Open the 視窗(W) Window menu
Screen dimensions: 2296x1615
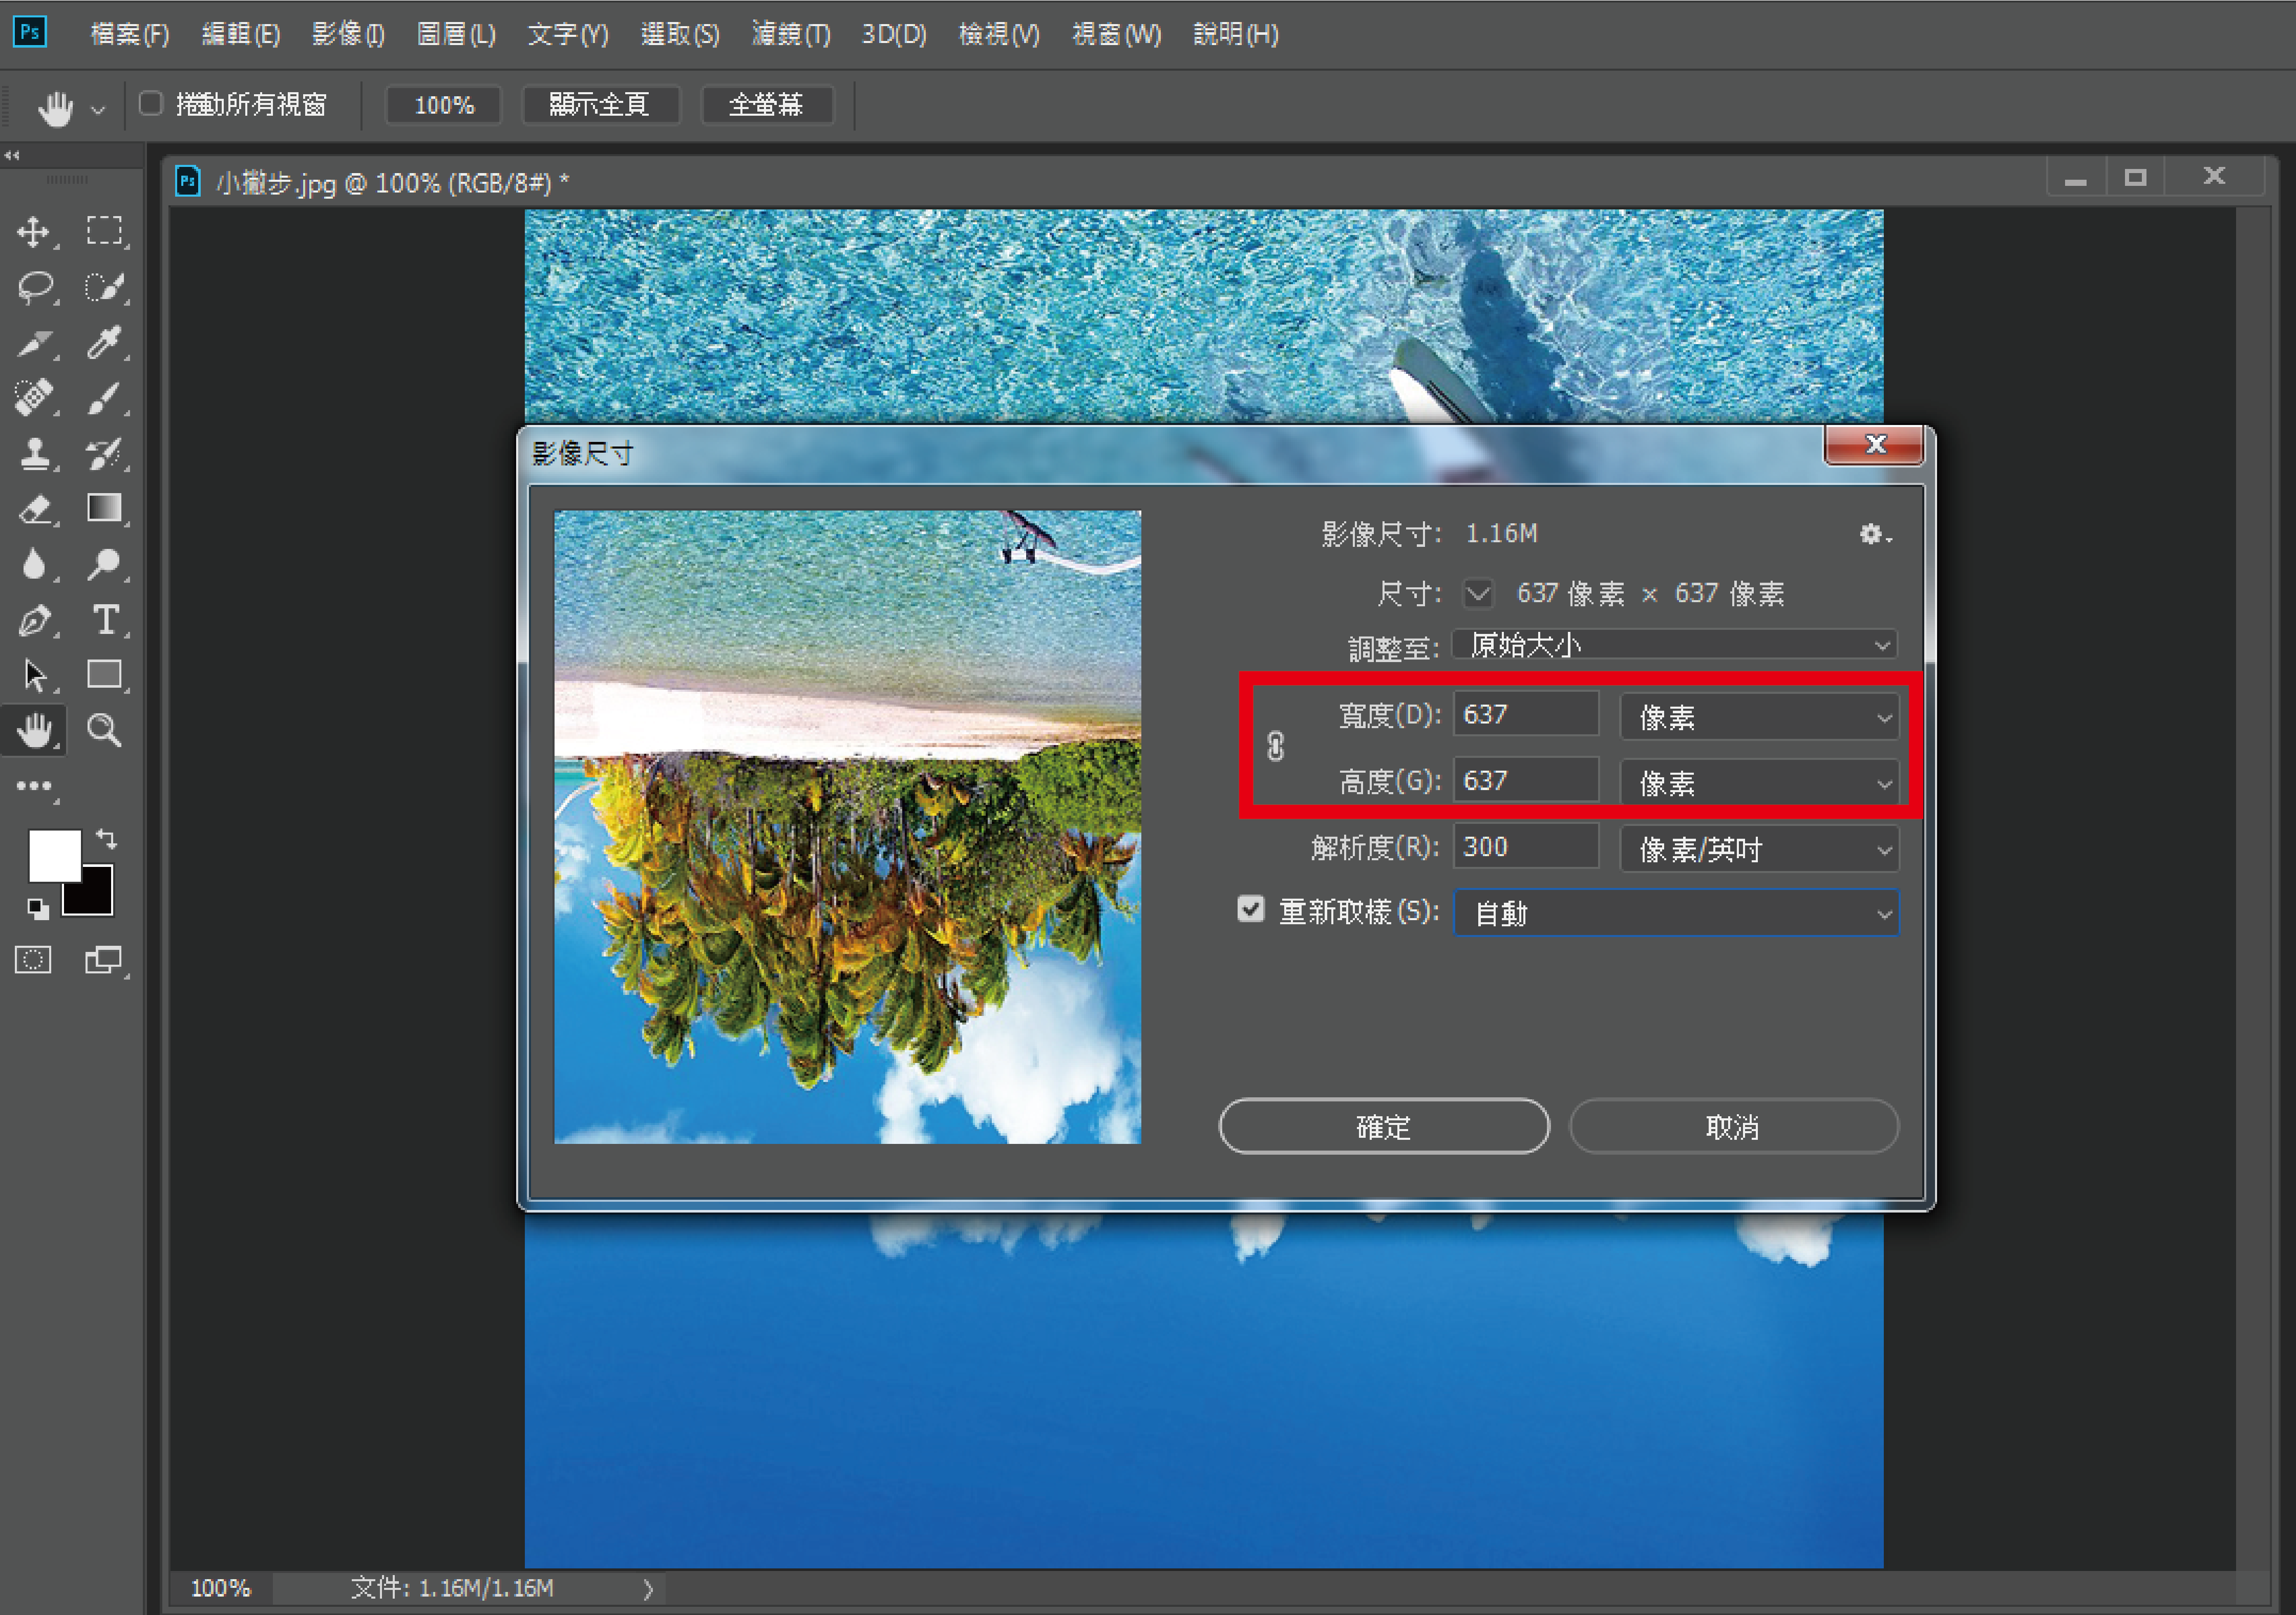coord(1117,35)
